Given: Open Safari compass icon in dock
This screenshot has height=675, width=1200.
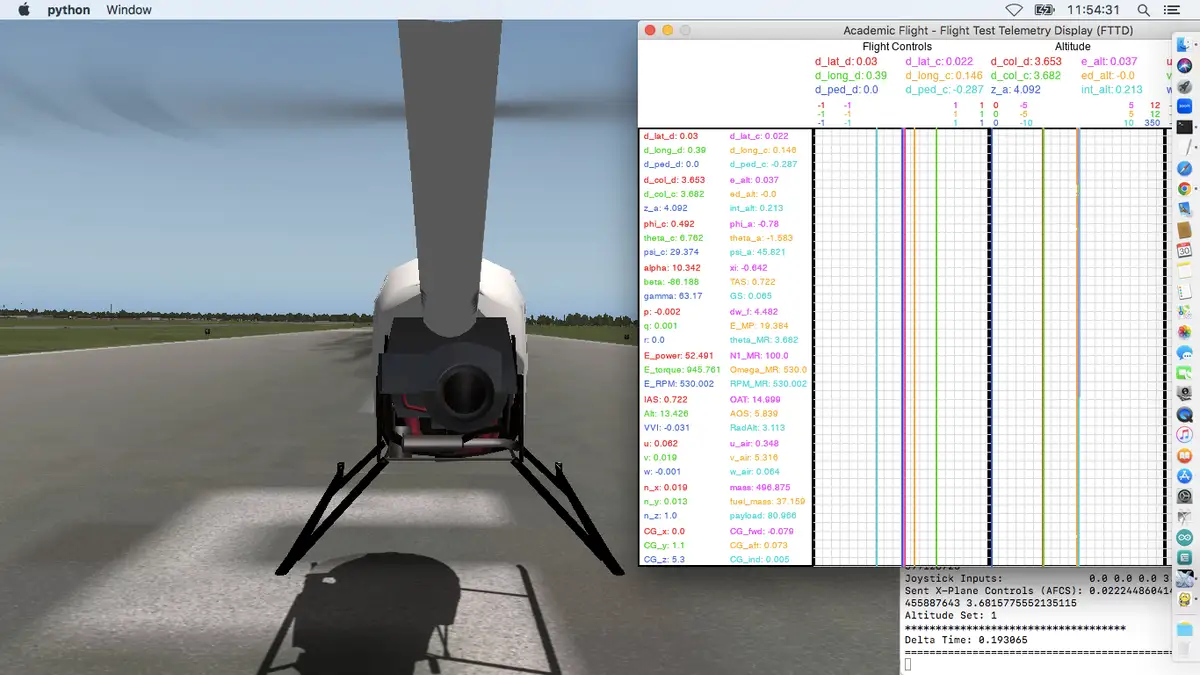Looking at the screenshot, I should [1184, 168].
